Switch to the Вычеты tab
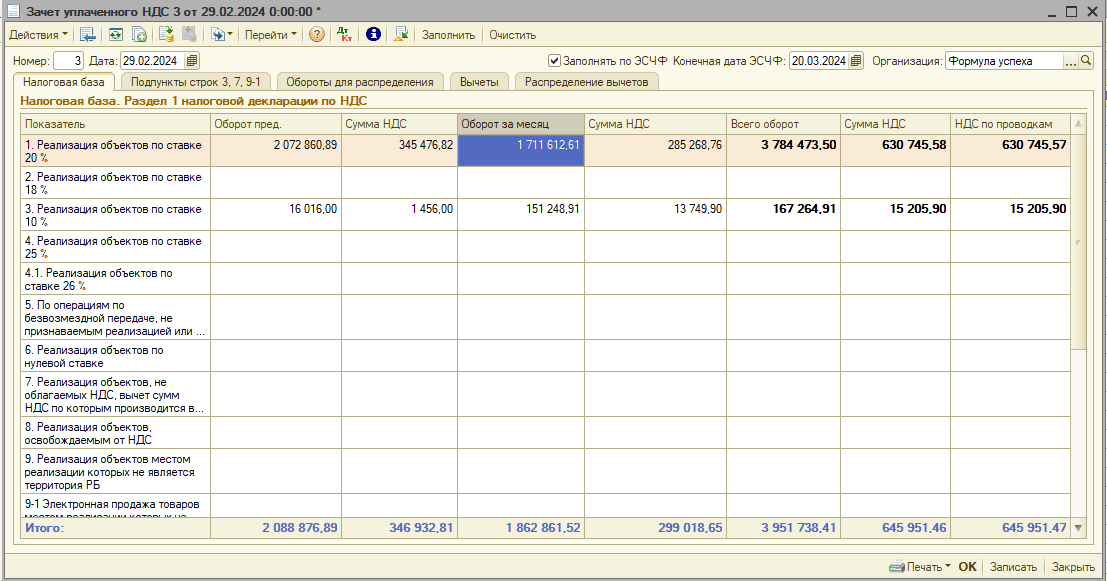 coord(479,82)
